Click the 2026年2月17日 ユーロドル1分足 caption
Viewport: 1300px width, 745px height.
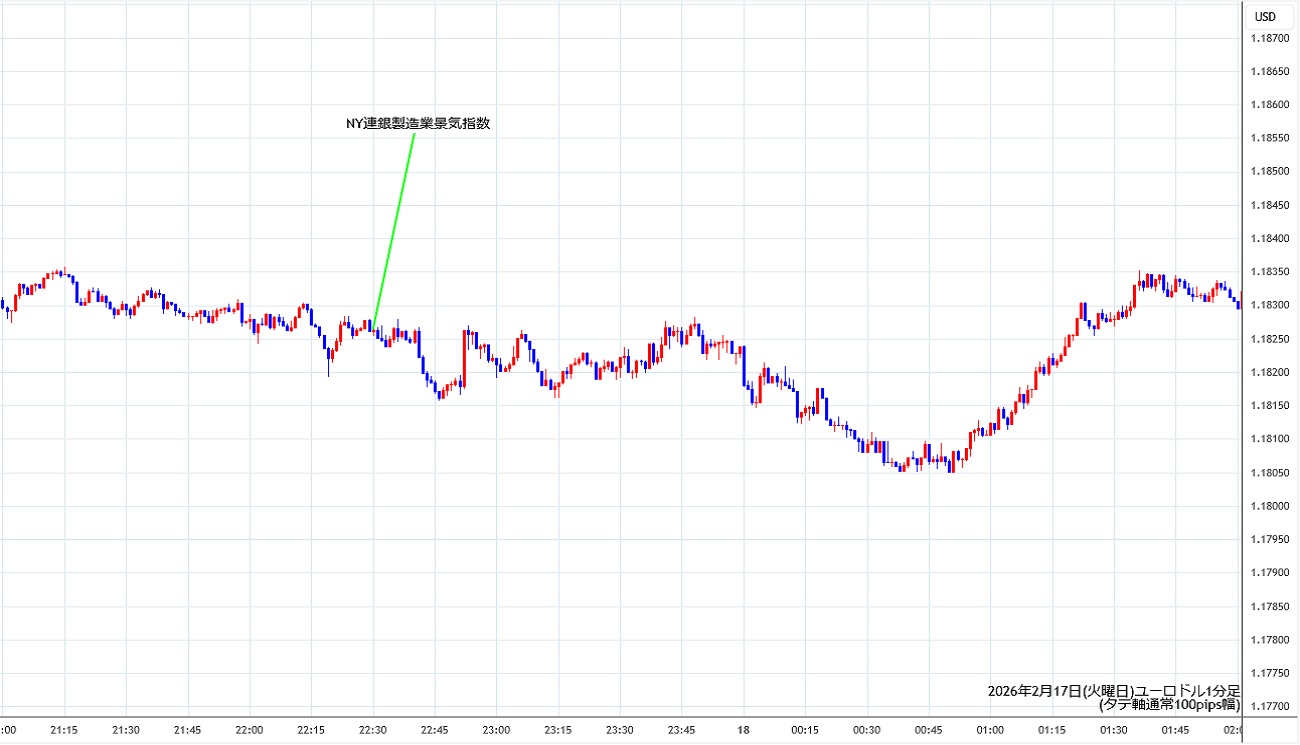[x=1113, y=690]
